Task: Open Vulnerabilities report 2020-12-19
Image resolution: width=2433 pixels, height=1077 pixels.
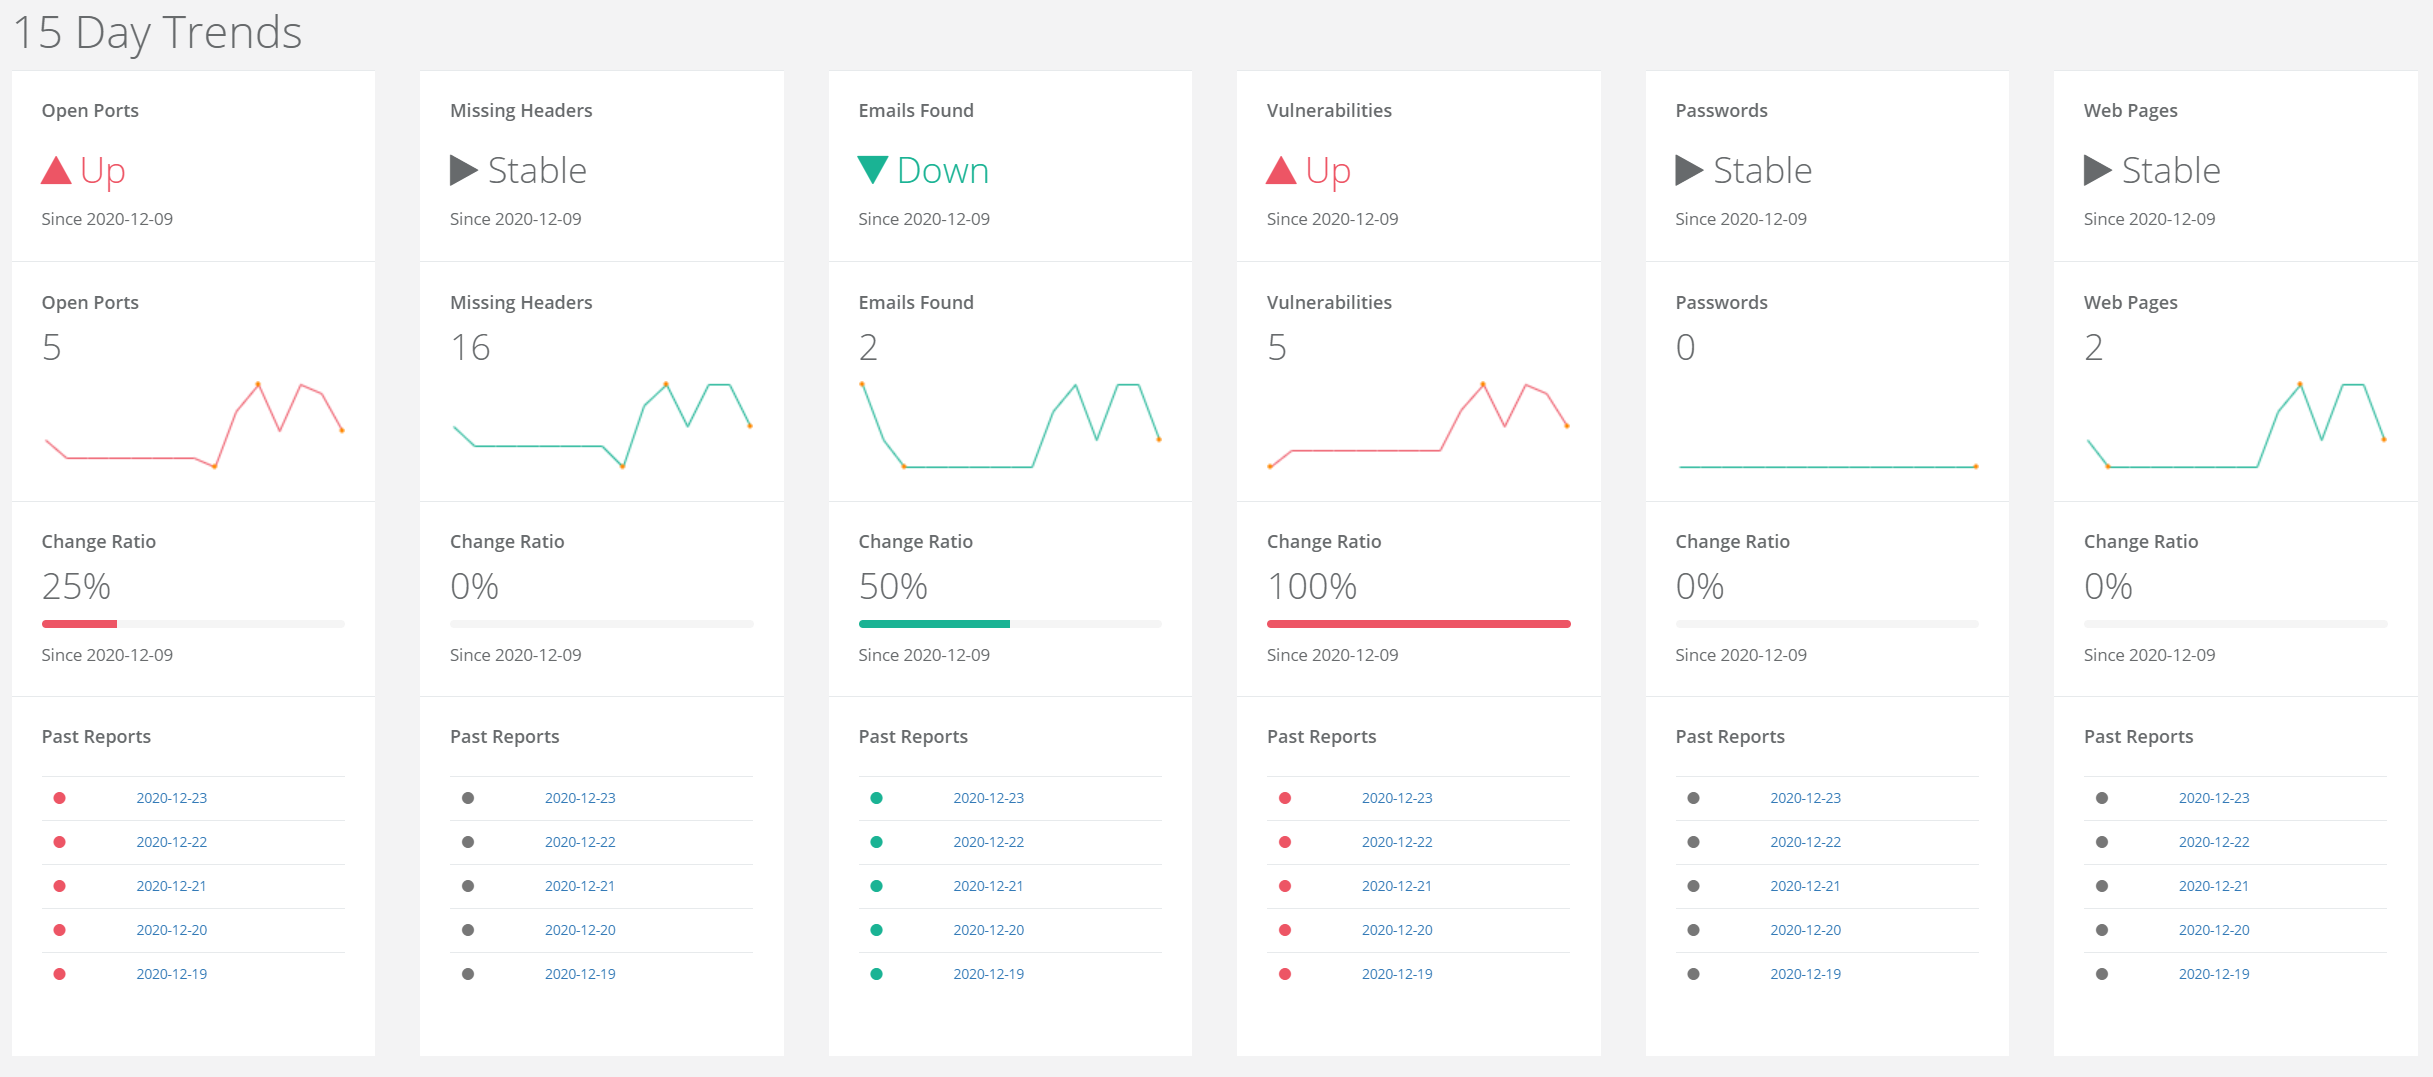Action: pyautogui.click(x=1397, y=974)
